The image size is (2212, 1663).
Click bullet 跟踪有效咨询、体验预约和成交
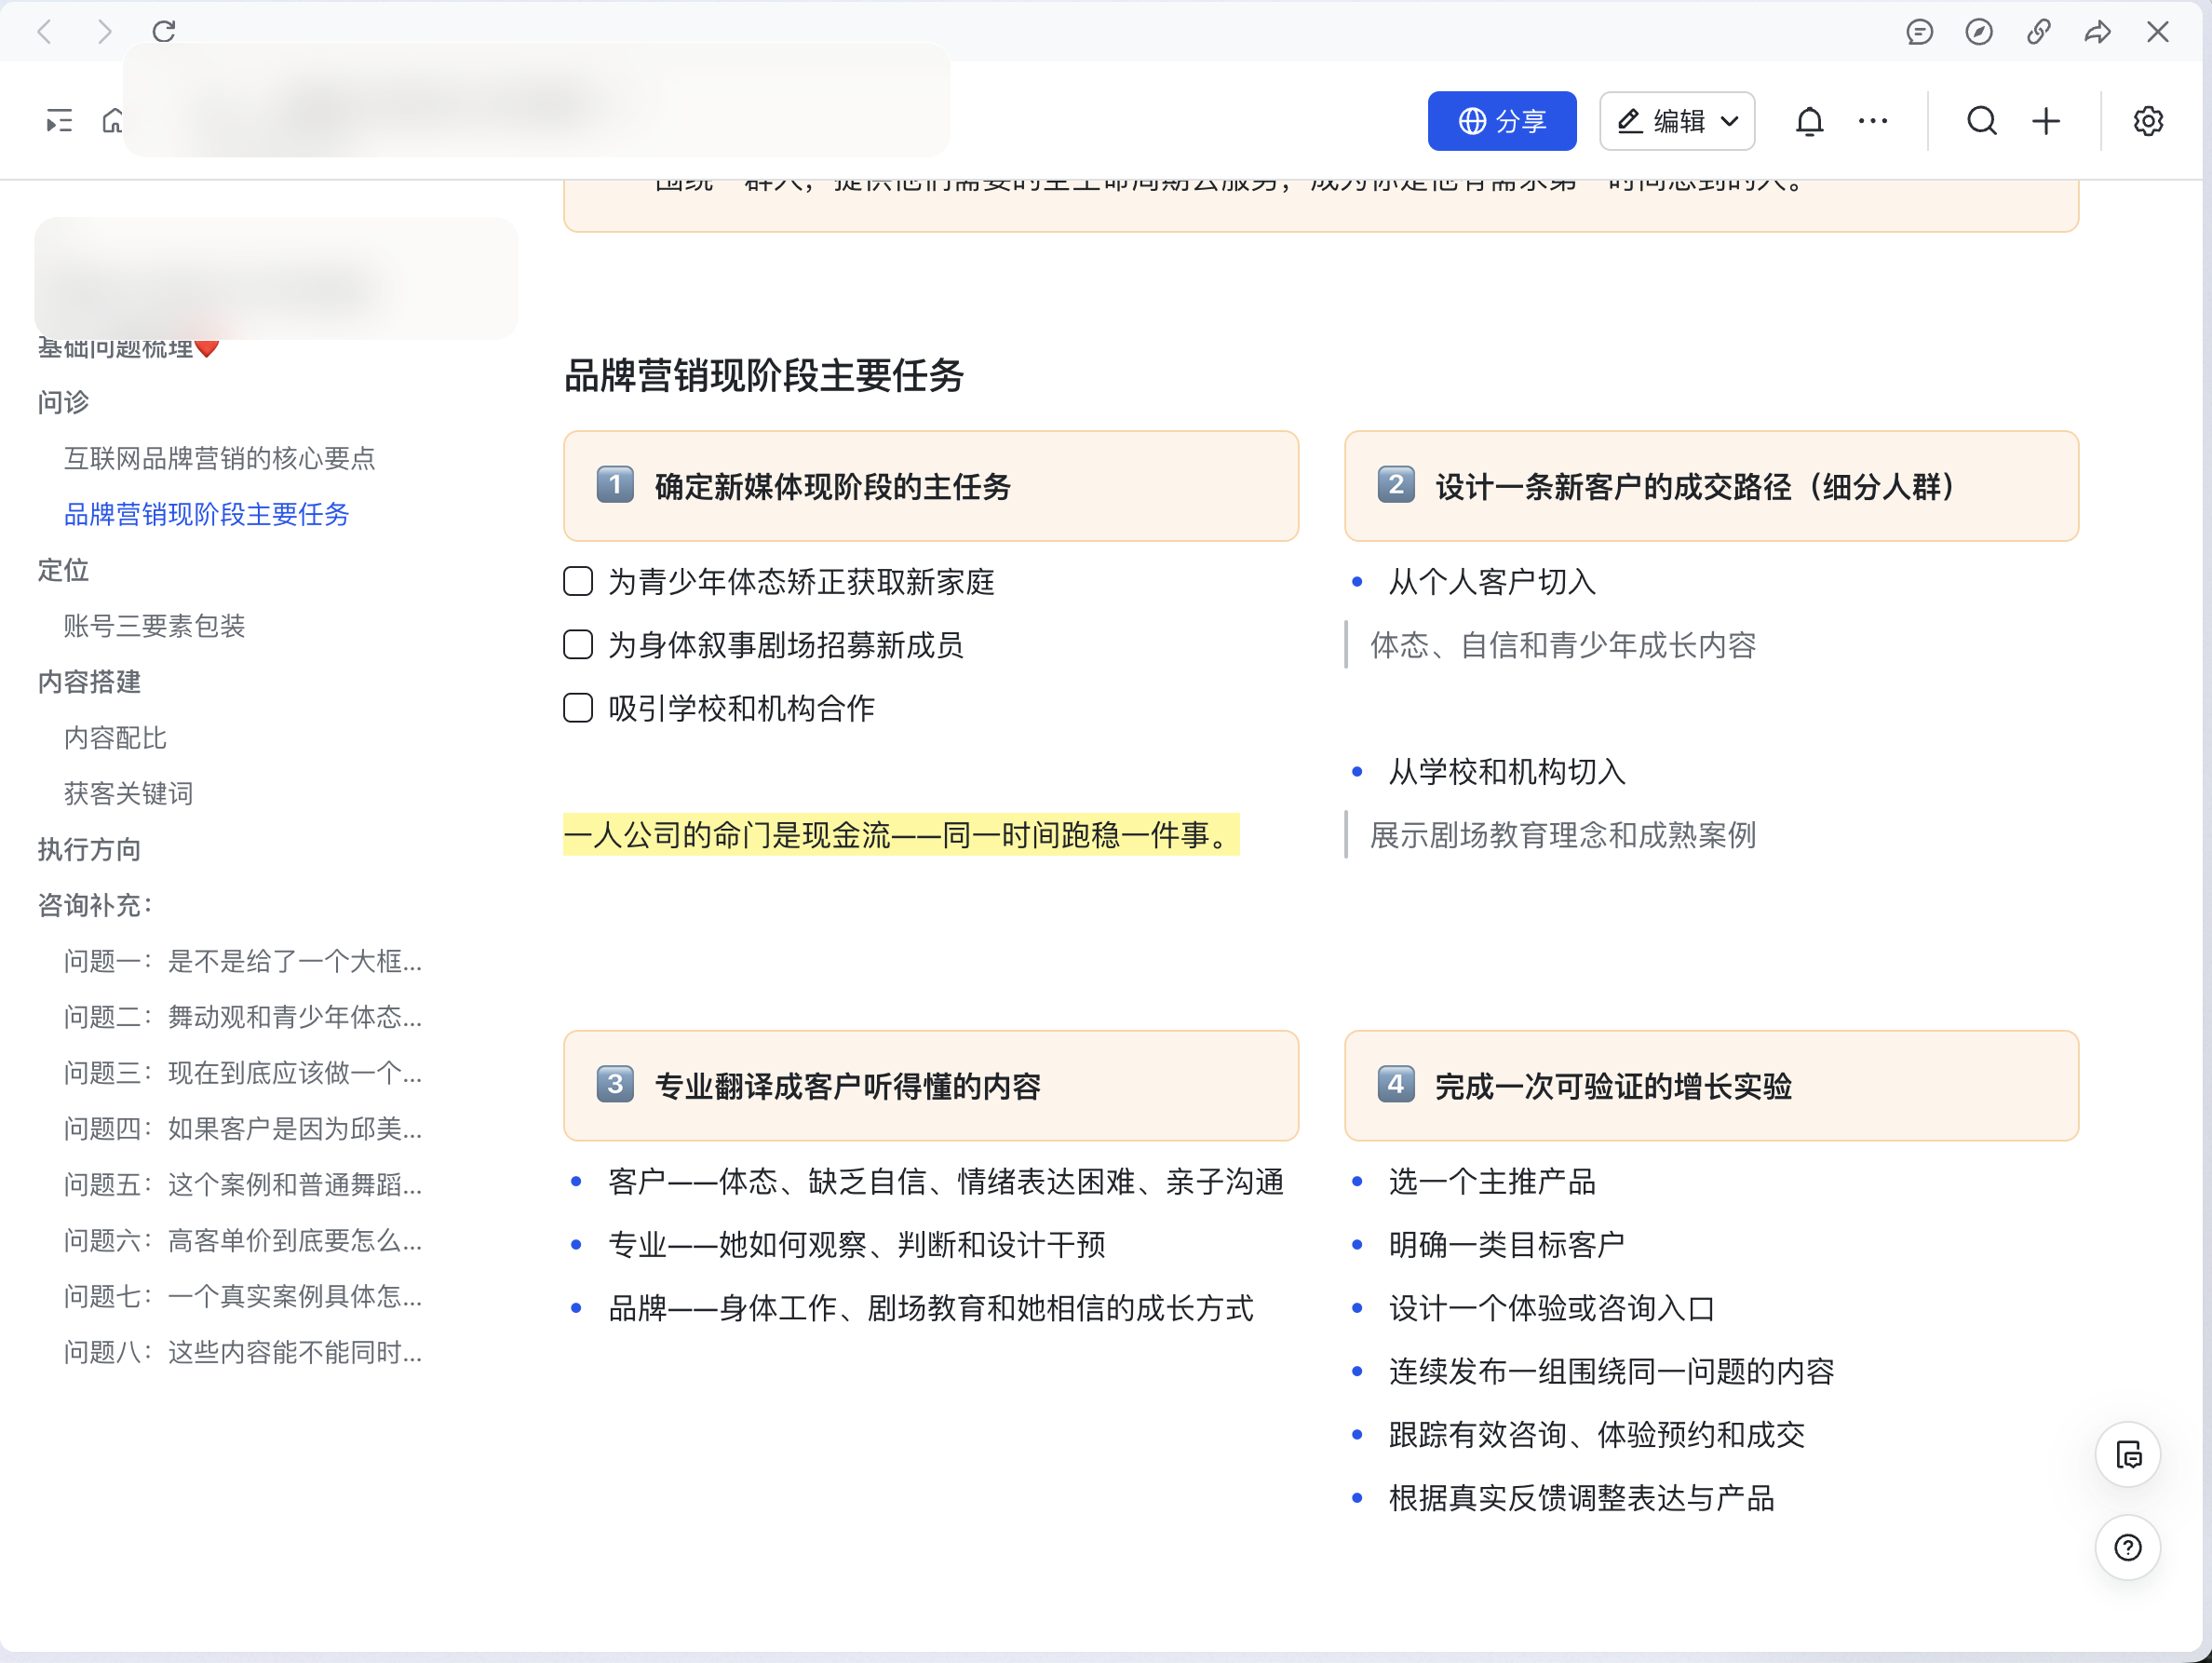[1597, 1434]
